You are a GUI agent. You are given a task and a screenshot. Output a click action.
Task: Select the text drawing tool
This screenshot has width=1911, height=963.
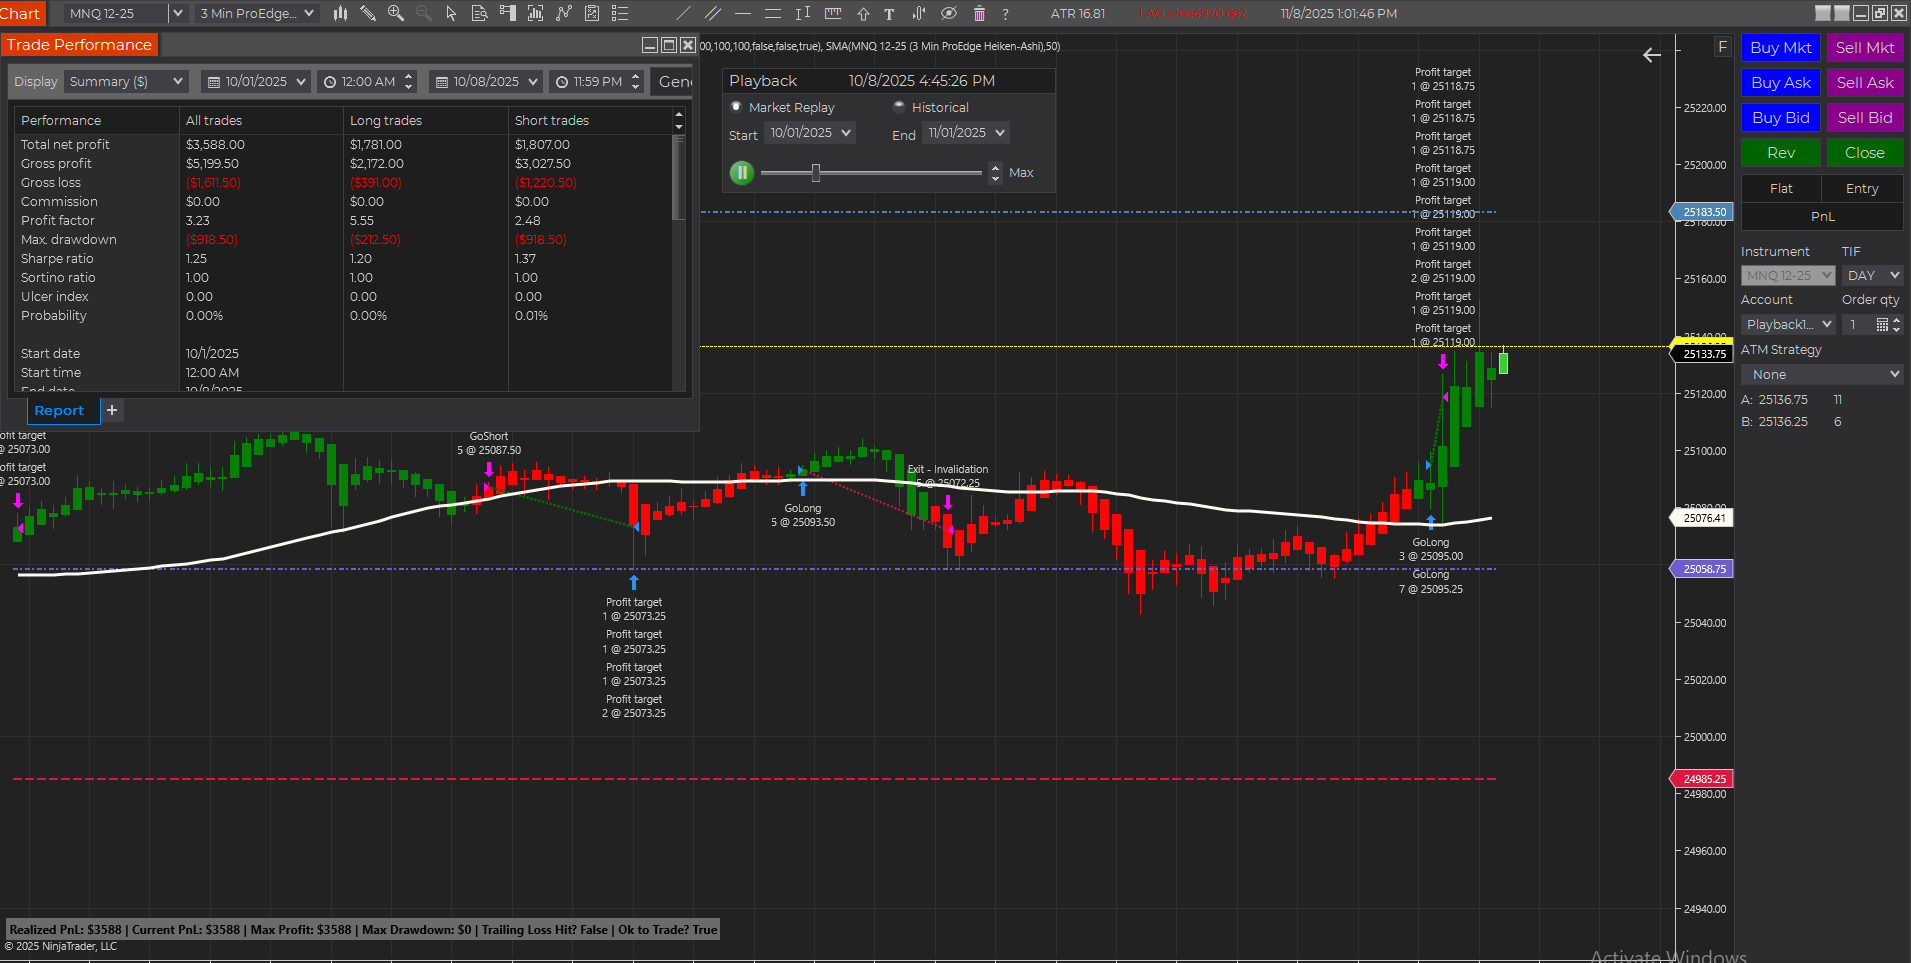click(x=889, y=14)
